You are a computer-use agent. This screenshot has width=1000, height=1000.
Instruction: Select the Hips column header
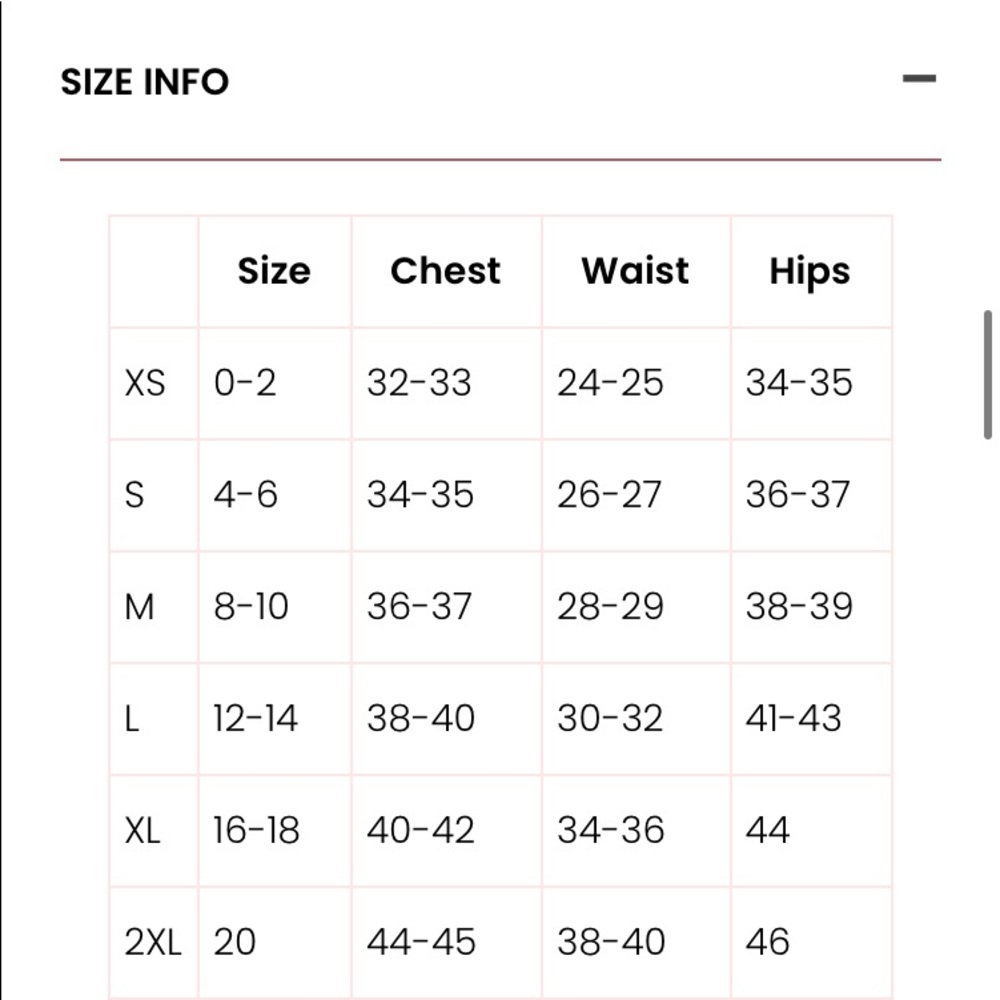point(810,272)
